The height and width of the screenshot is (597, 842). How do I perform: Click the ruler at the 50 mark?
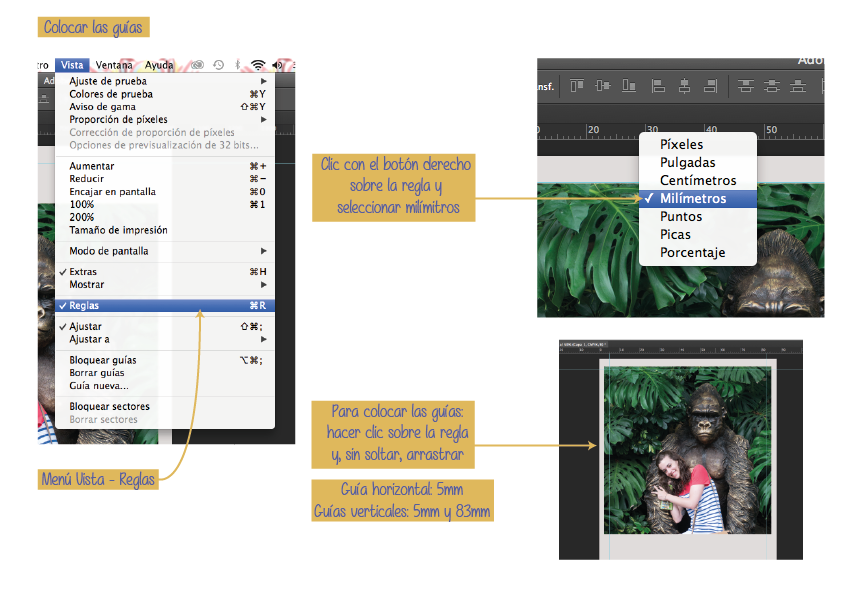pos(772,130)
